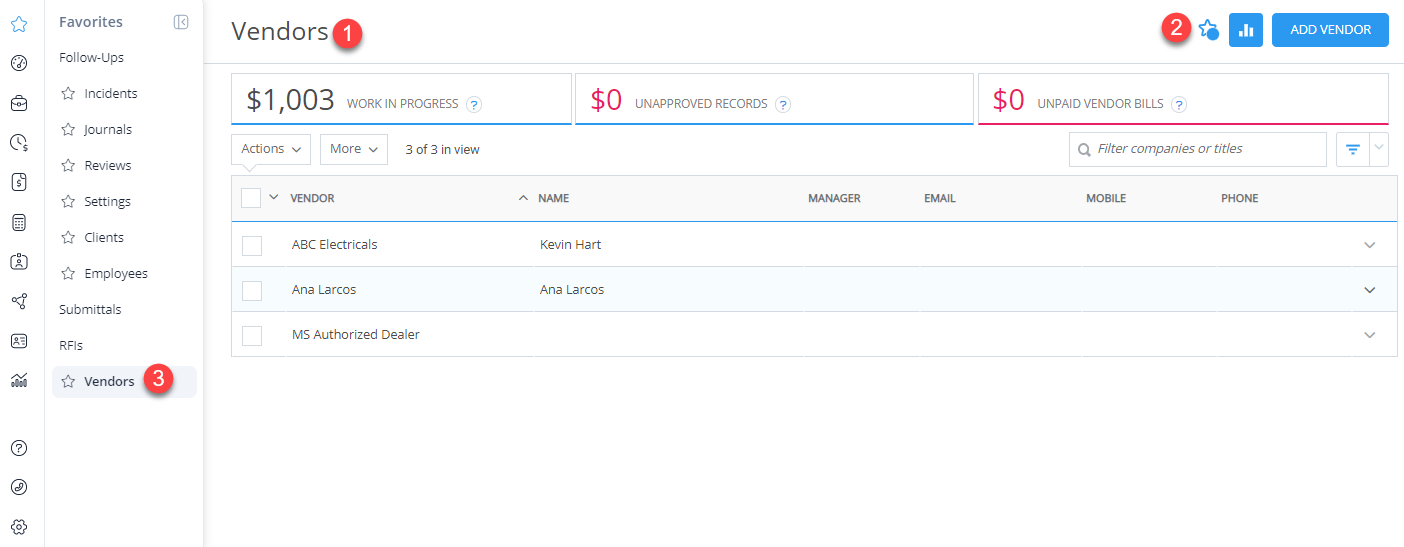Click the Filter companies or titles field

1198,149
